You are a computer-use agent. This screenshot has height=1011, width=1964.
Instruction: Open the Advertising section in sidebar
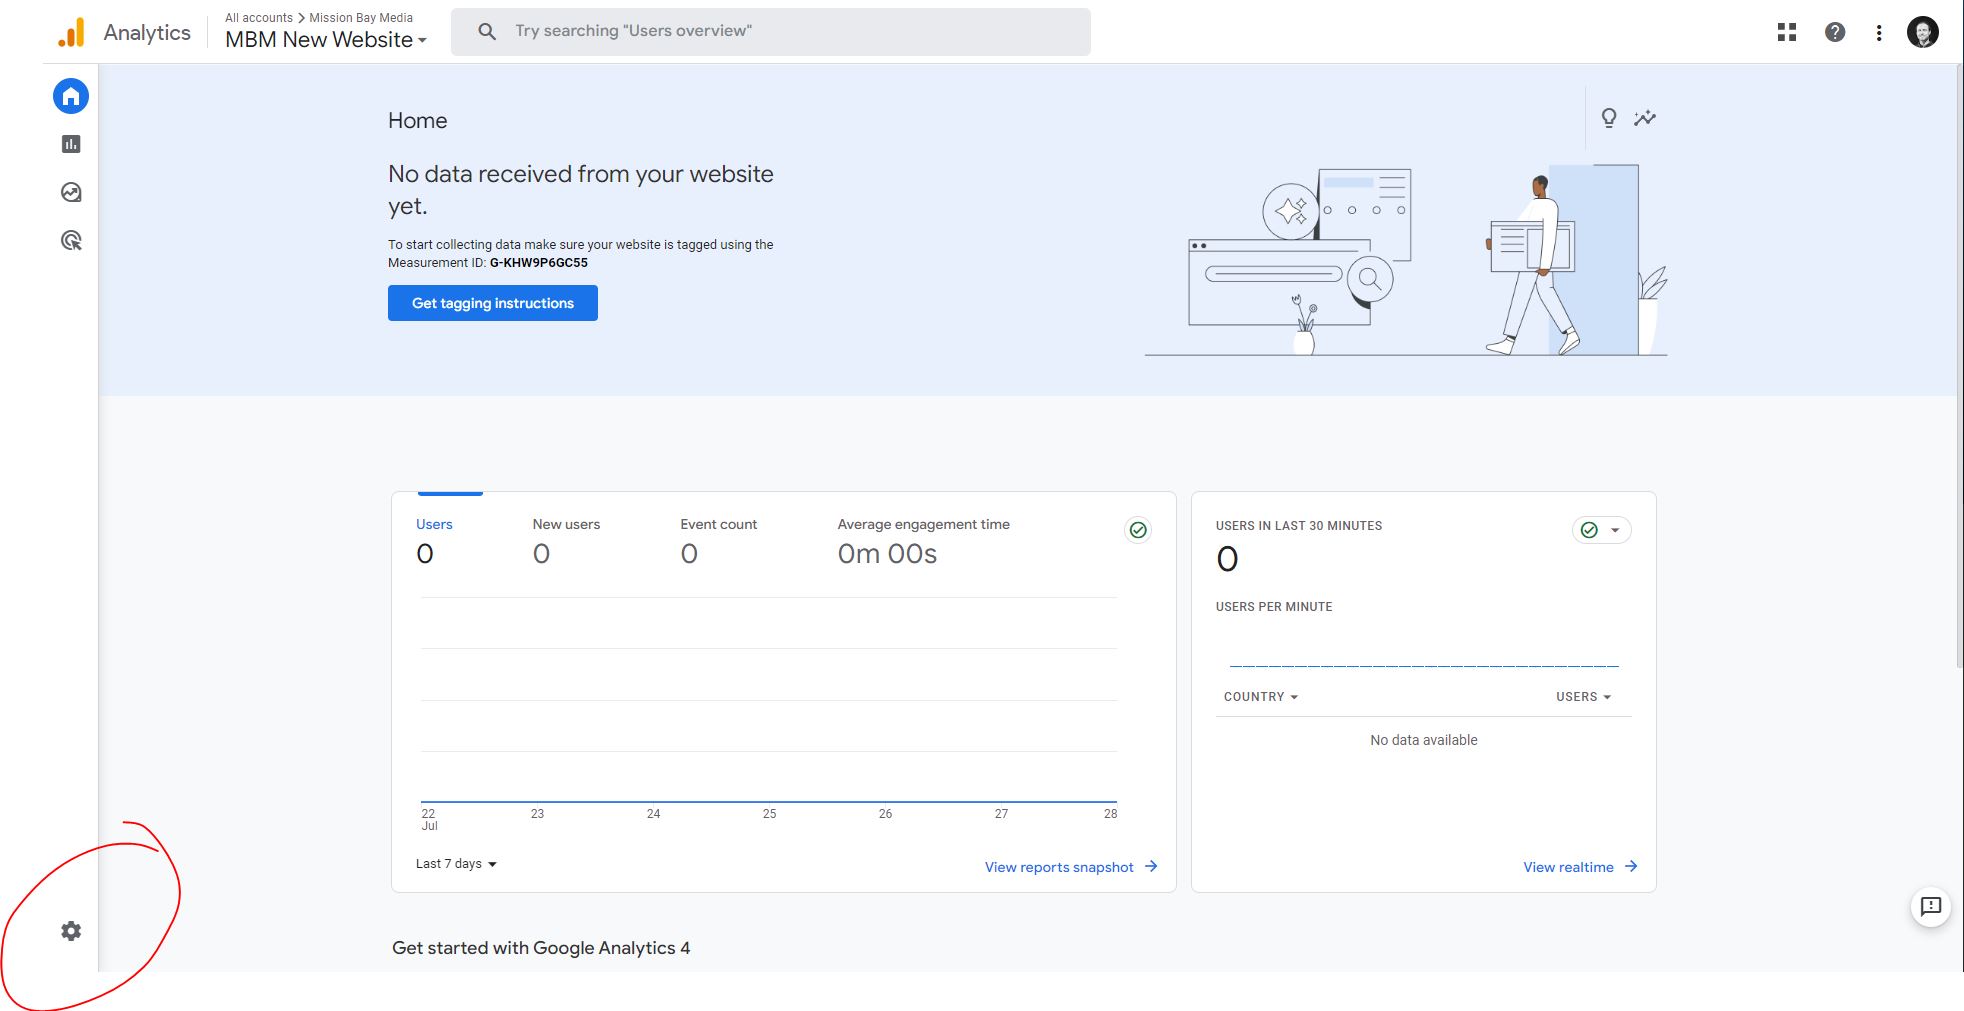(x=71, y=240)
